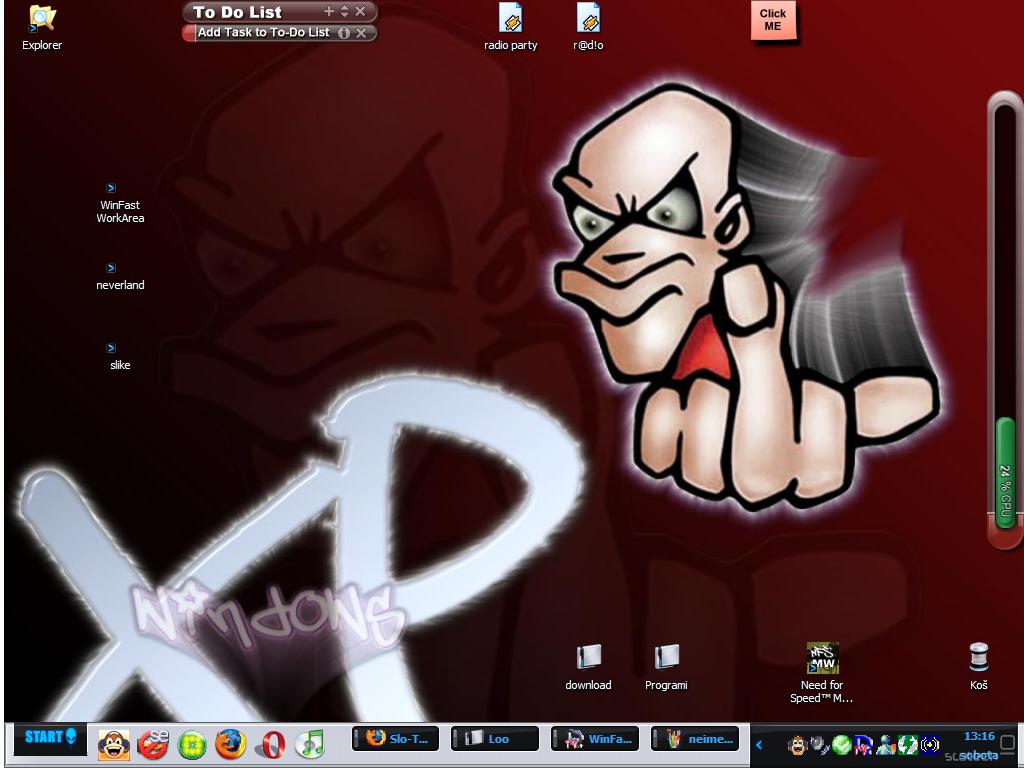Screen dimensions: 1024x768
Task: Select 'Add Task to To-Do List' entry
Action: tap(263, 32)
